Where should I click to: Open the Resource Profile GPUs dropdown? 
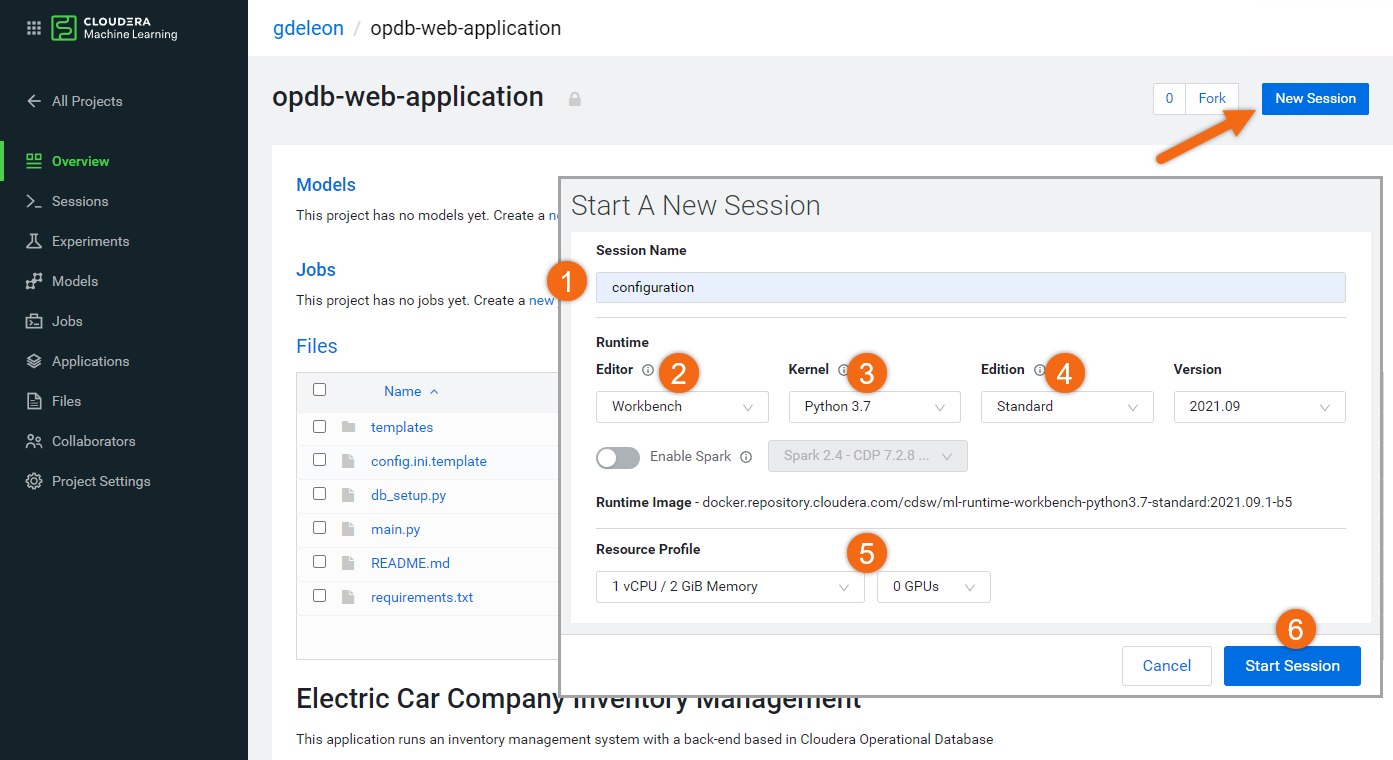(933, 586)
